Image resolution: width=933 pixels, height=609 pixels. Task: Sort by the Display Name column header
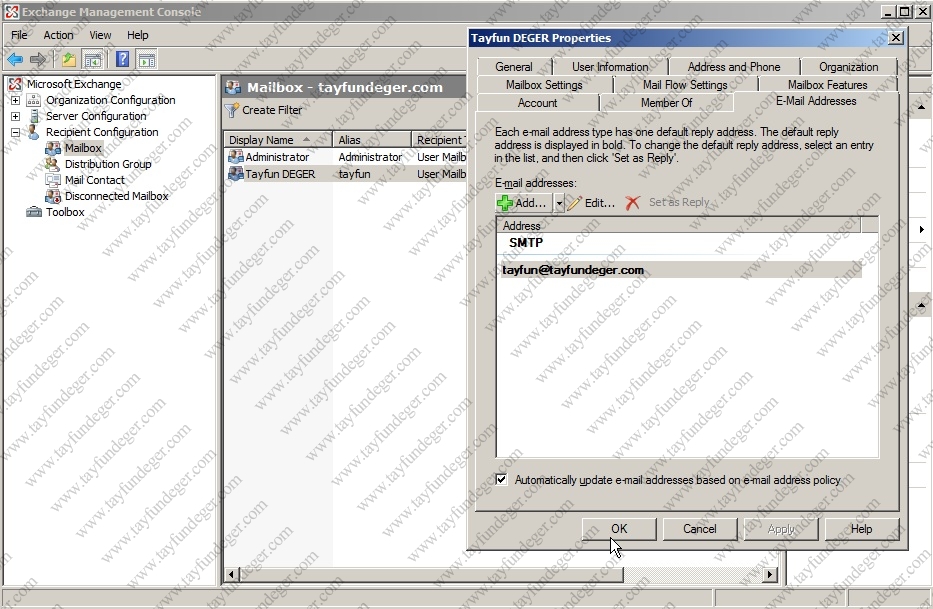[x=277, y=140]
